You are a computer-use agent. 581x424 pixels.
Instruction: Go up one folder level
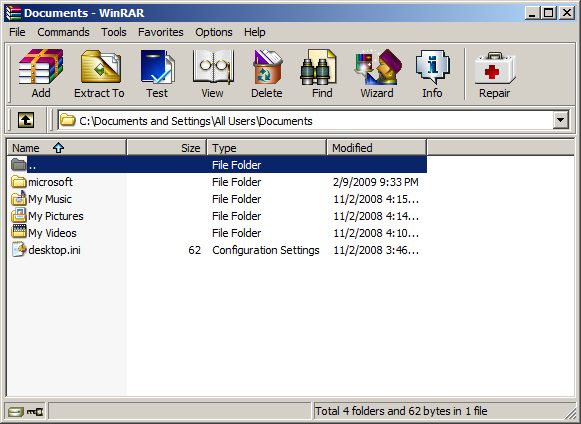click(x=26, y=120)
